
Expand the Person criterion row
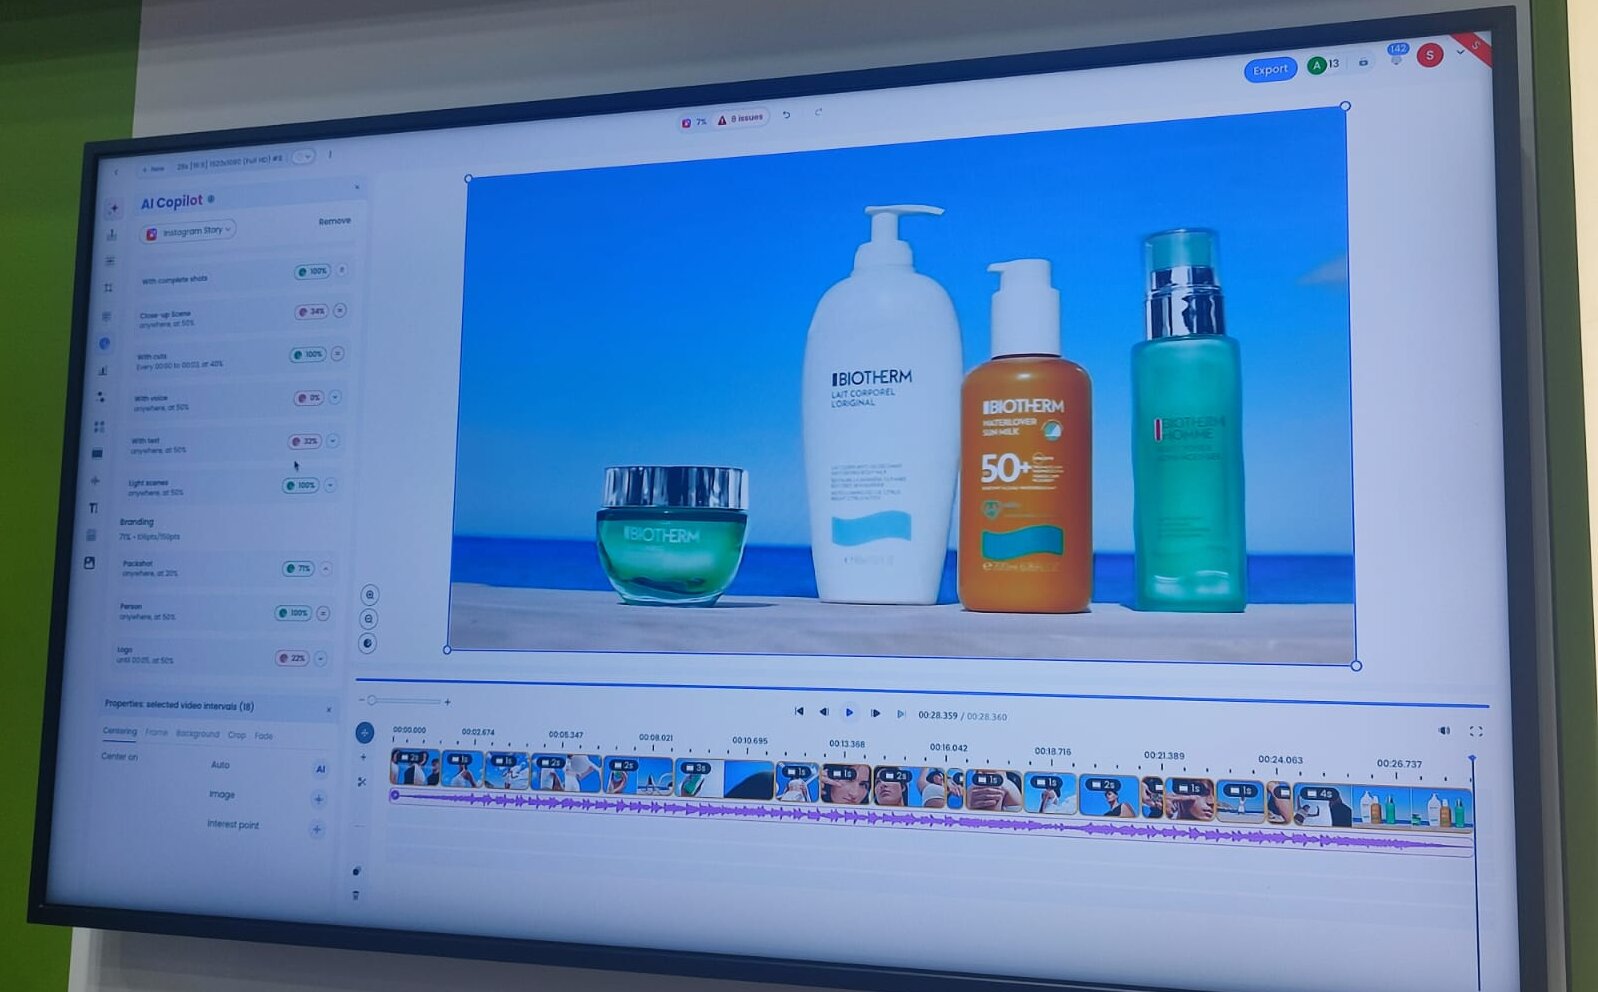pos(323,613)
